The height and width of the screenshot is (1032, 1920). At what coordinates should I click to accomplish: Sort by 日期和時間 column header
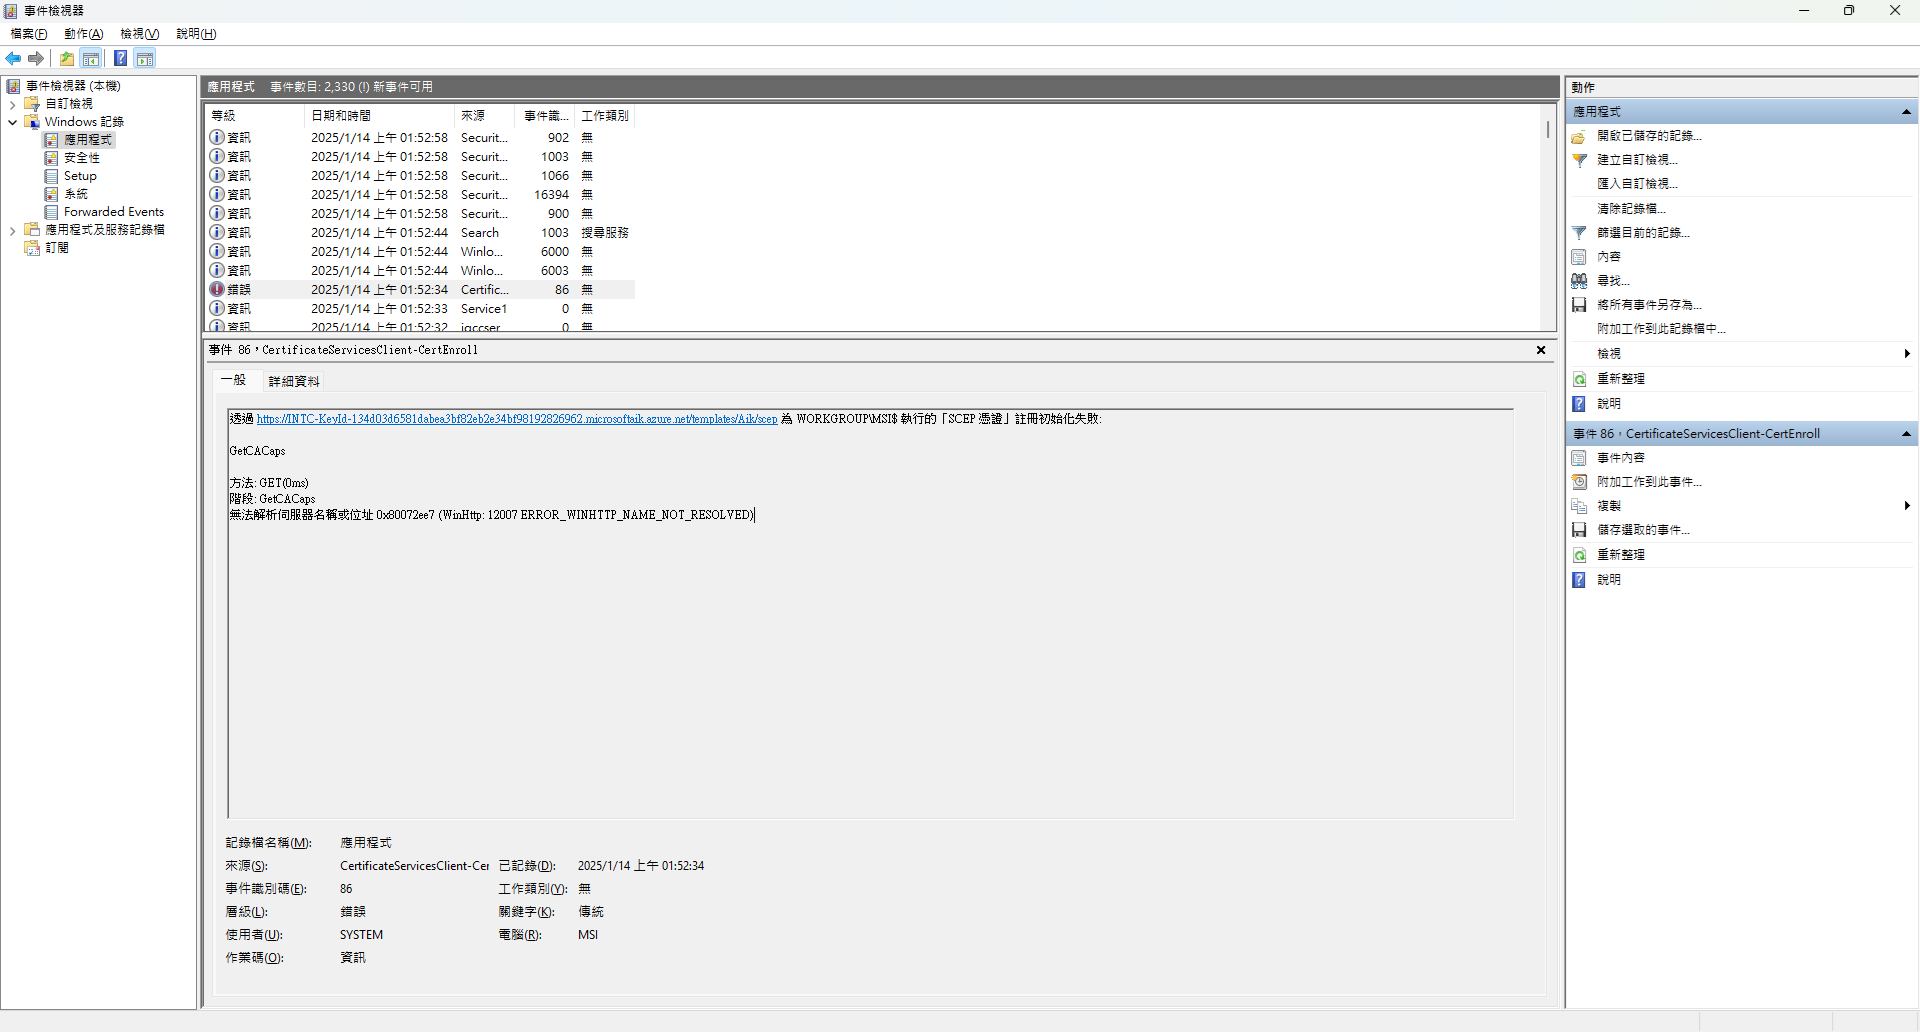341,116
